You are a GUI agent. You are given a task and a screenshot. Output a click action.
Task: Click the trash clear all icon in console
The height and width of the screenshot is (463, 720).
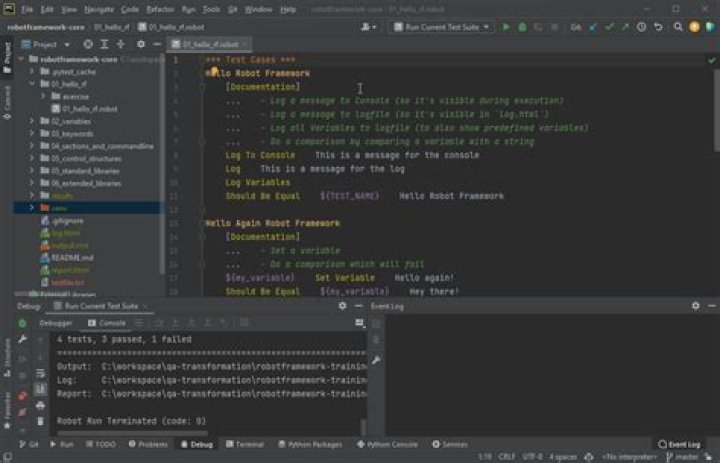(40, 421)
